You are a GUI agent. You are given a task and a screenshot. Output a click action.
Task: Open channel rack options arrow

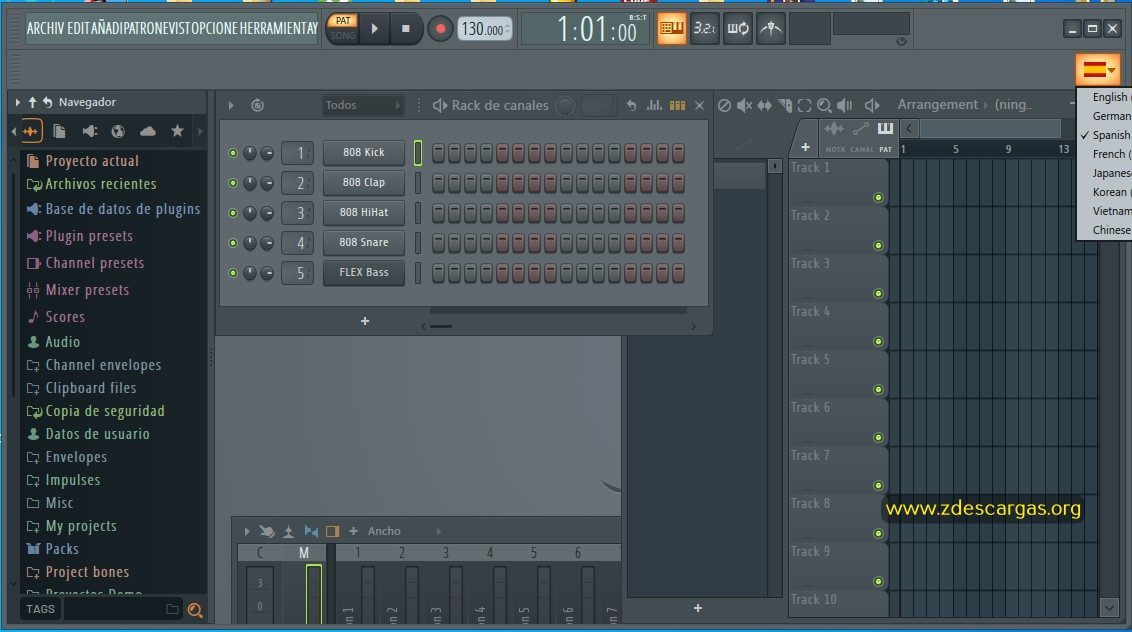[x=231, y=105]
